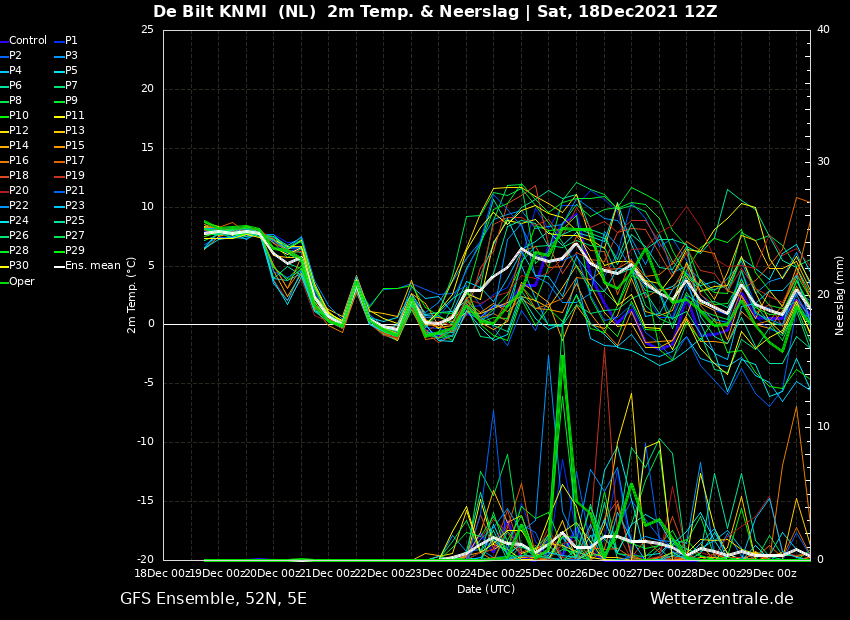
Task: Click the 40 value on precipitation axis
Action: [823, 29]
